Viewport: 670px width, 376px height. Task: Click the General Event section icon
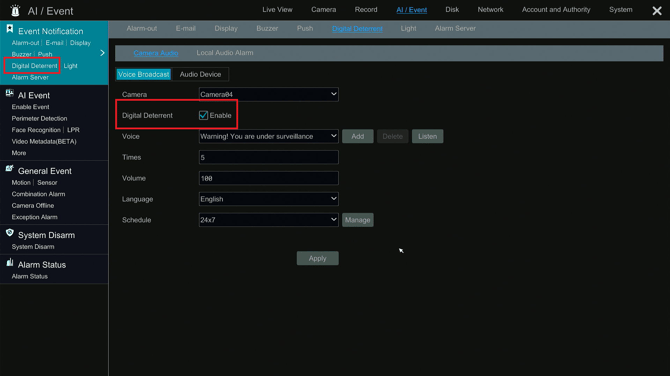point(9,169)
